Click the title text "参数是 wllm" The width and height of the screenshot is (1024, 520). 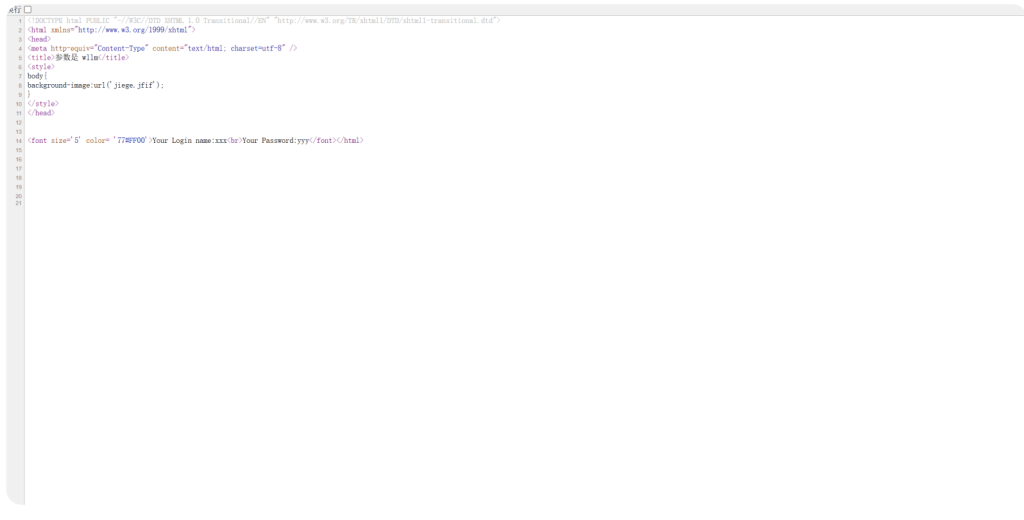76,57
